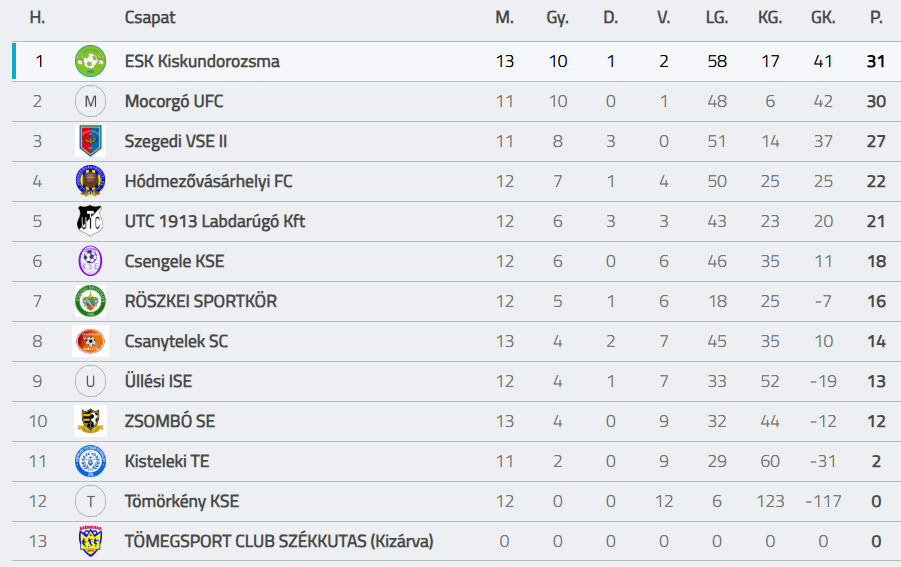The width and height of the screenshot is (901, 567).
Task: Click the P. points column header
Action: pyautogui.click(x=876, y=18)
